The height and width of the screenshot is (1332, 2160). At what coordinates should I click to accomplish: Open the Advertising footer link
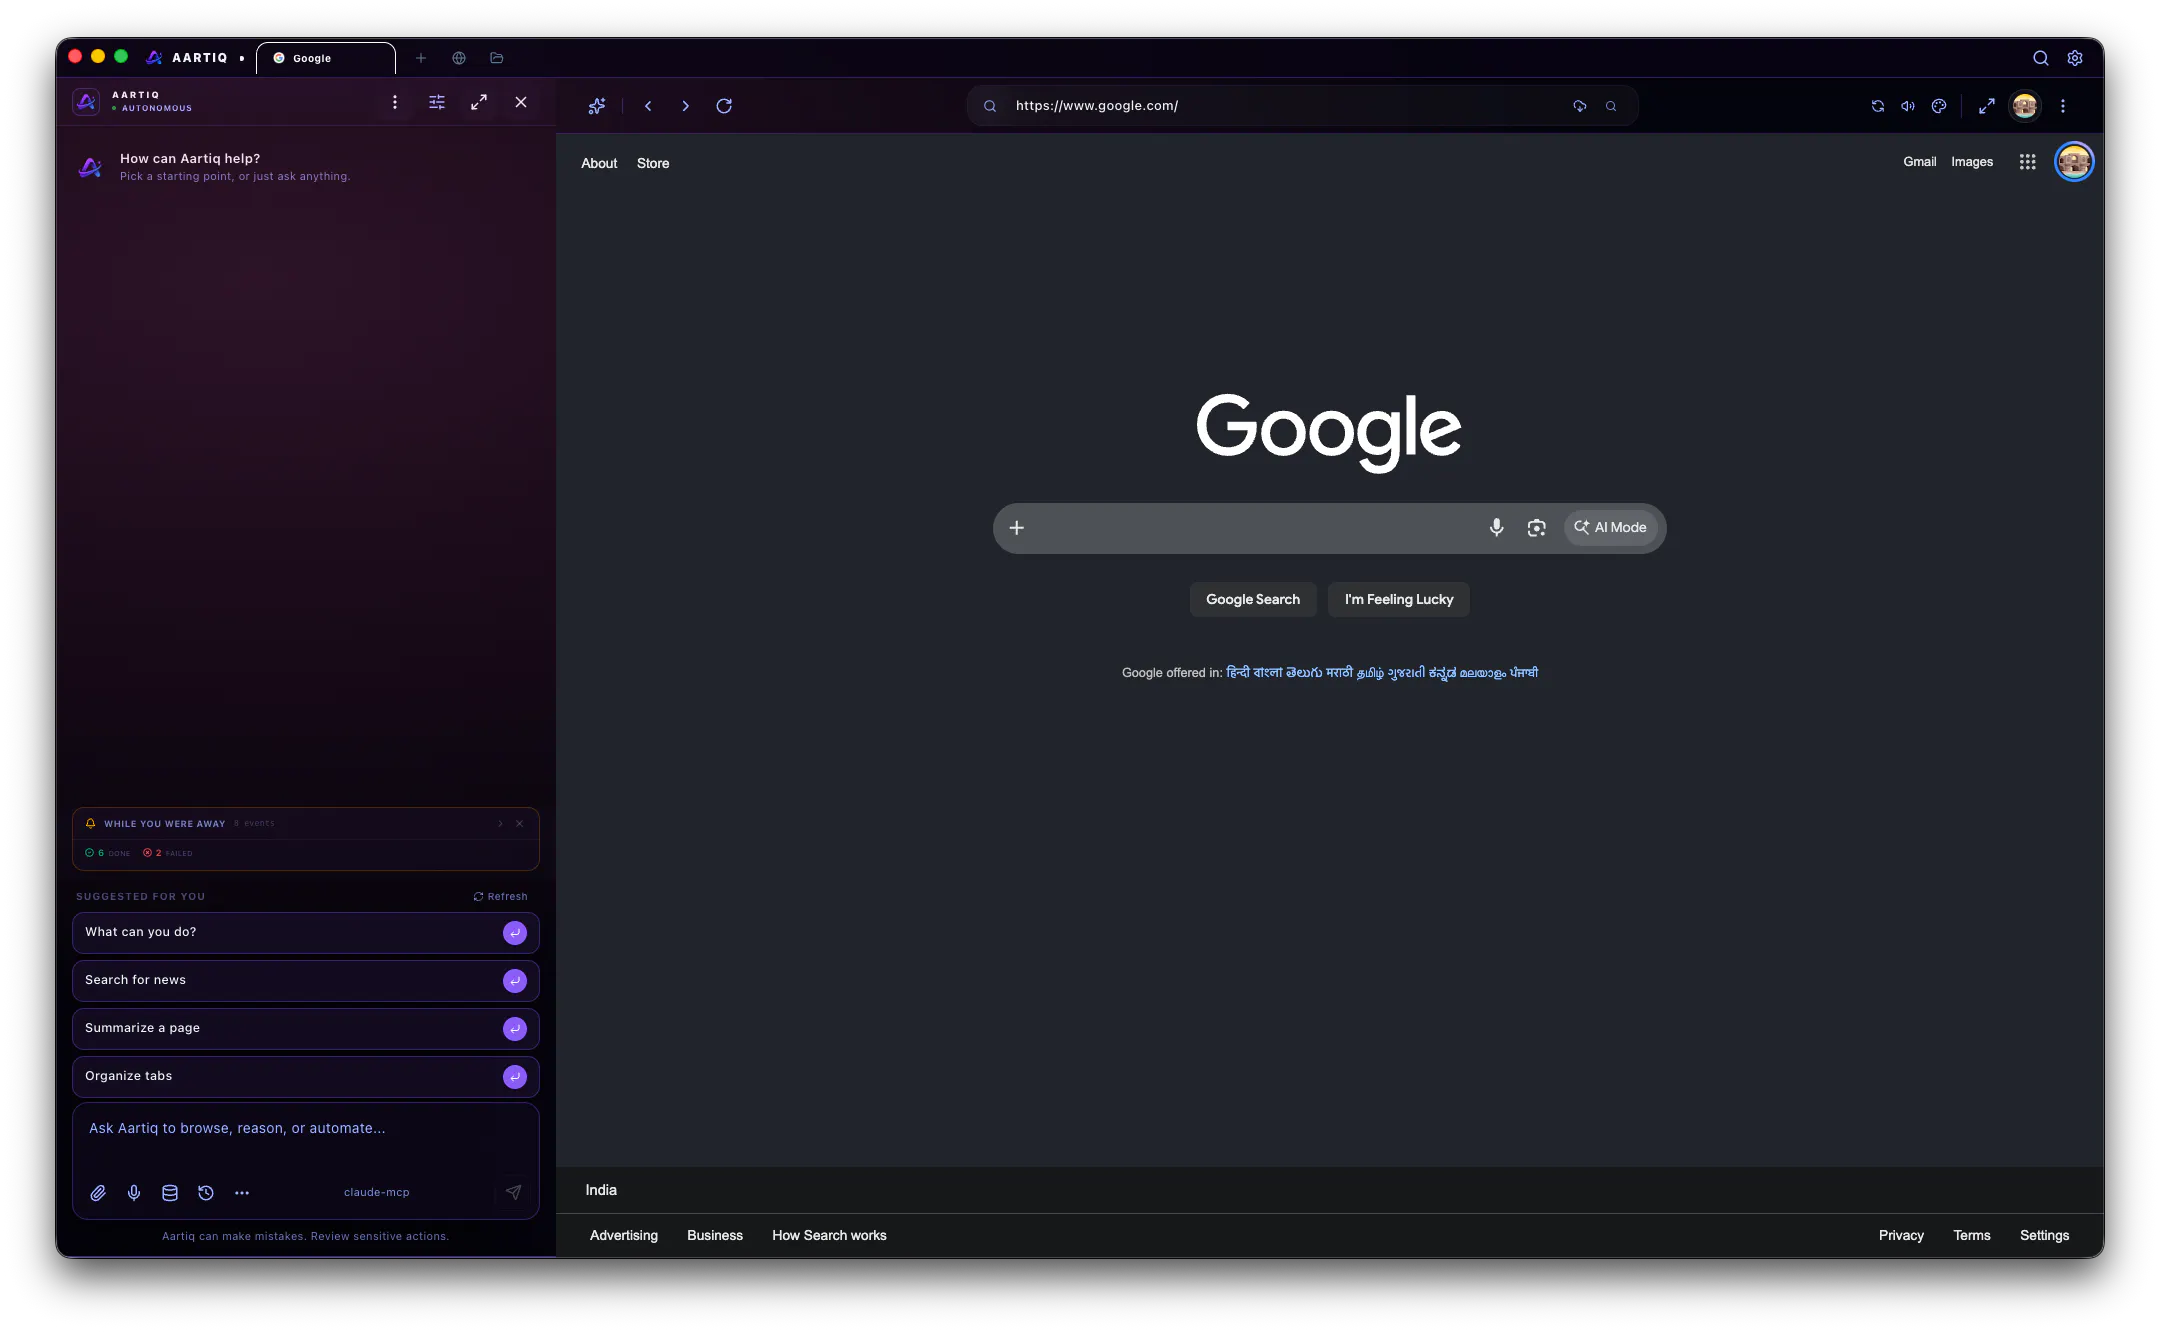click(x=624, y=1236)
